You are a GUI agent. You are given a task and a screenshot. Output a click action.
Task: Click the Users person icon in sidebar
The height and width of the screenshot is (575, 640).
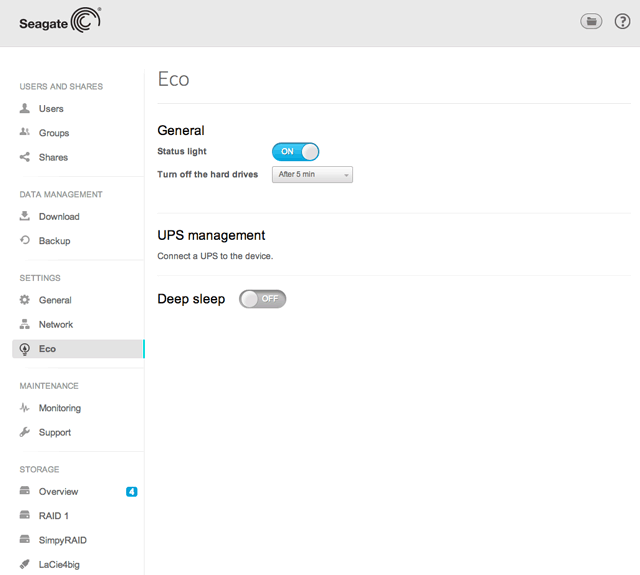tap(25, 108)
